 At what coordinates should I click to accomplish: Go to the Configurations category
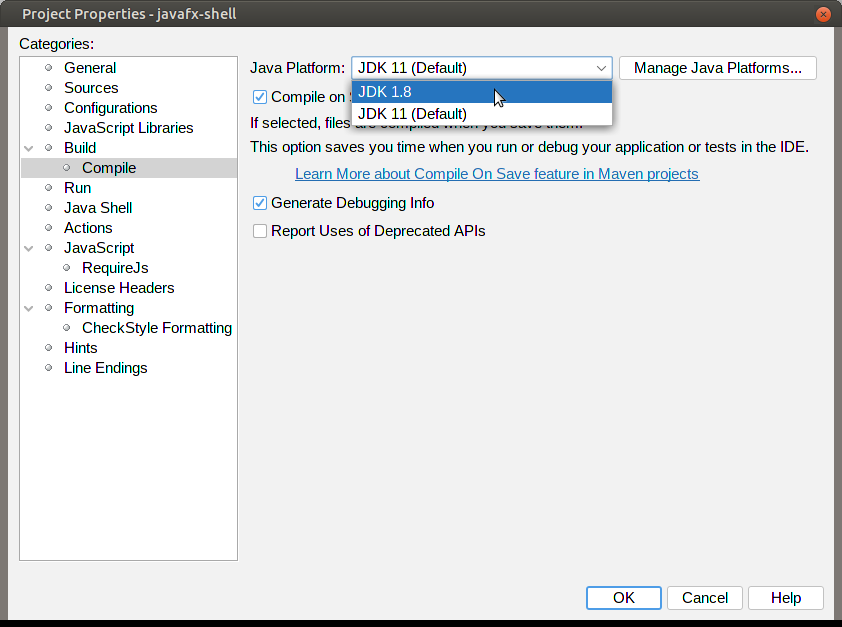pos(110,108)
